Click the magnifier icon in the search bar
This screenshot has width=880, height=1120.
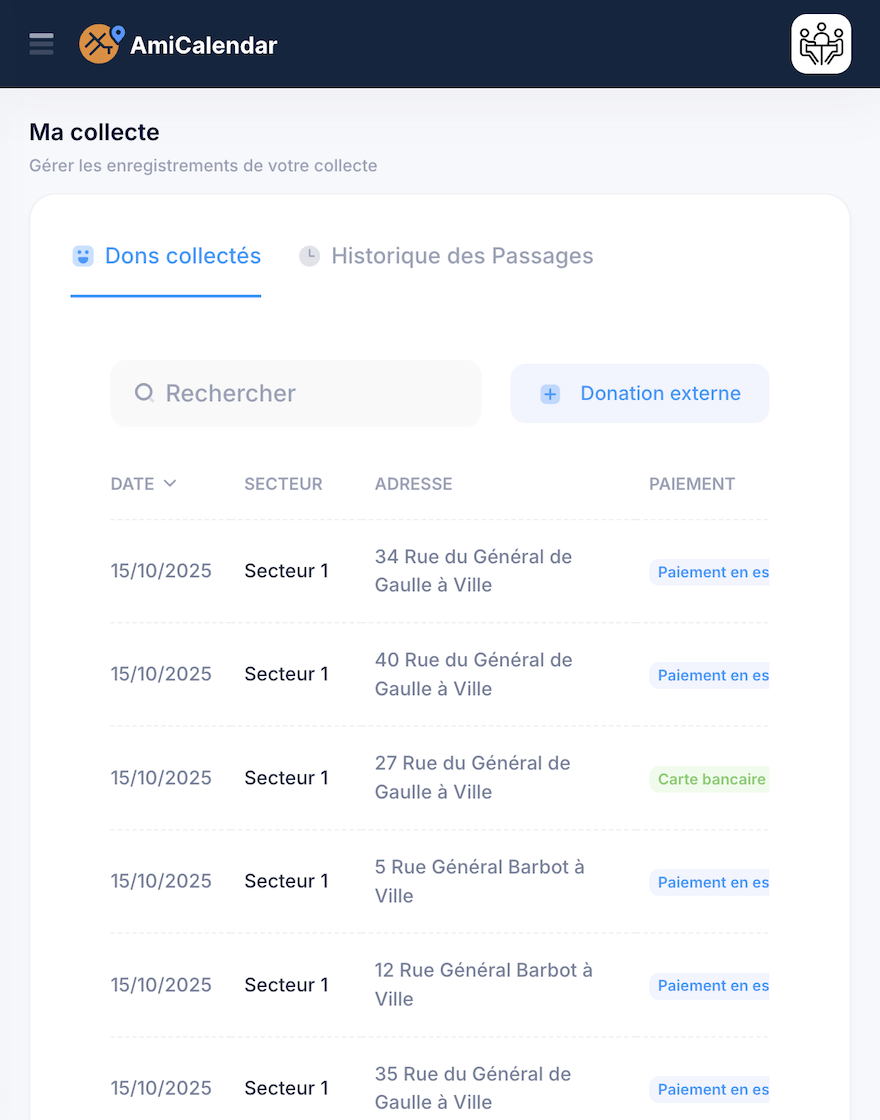(143, 393)
